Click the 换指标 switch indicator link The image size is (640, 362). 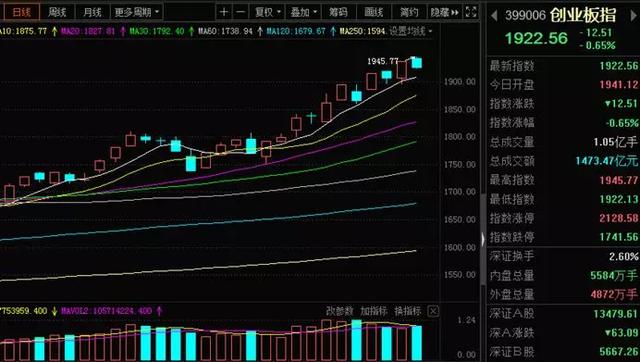[407, 311]
